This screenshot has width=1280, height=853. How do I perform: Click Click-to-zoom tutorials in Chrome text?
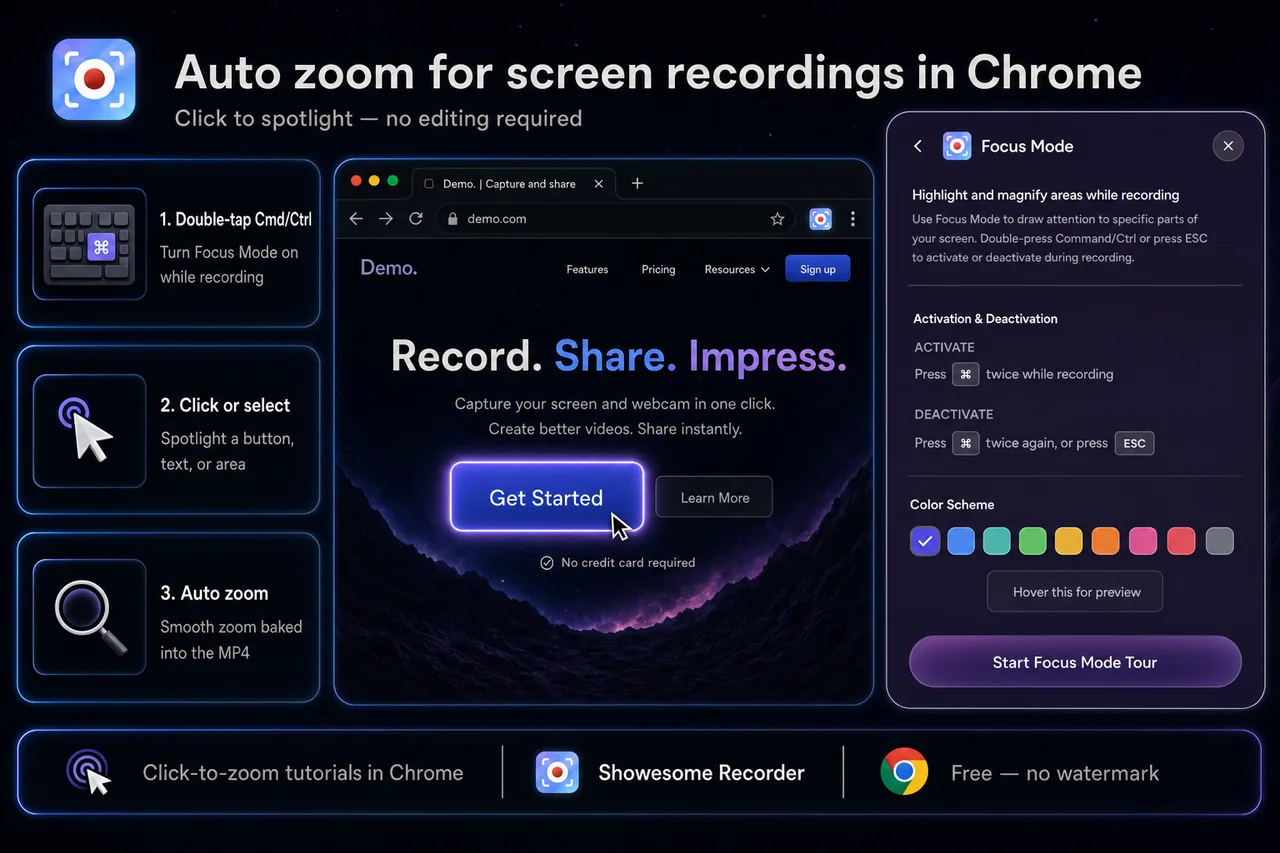303,773
